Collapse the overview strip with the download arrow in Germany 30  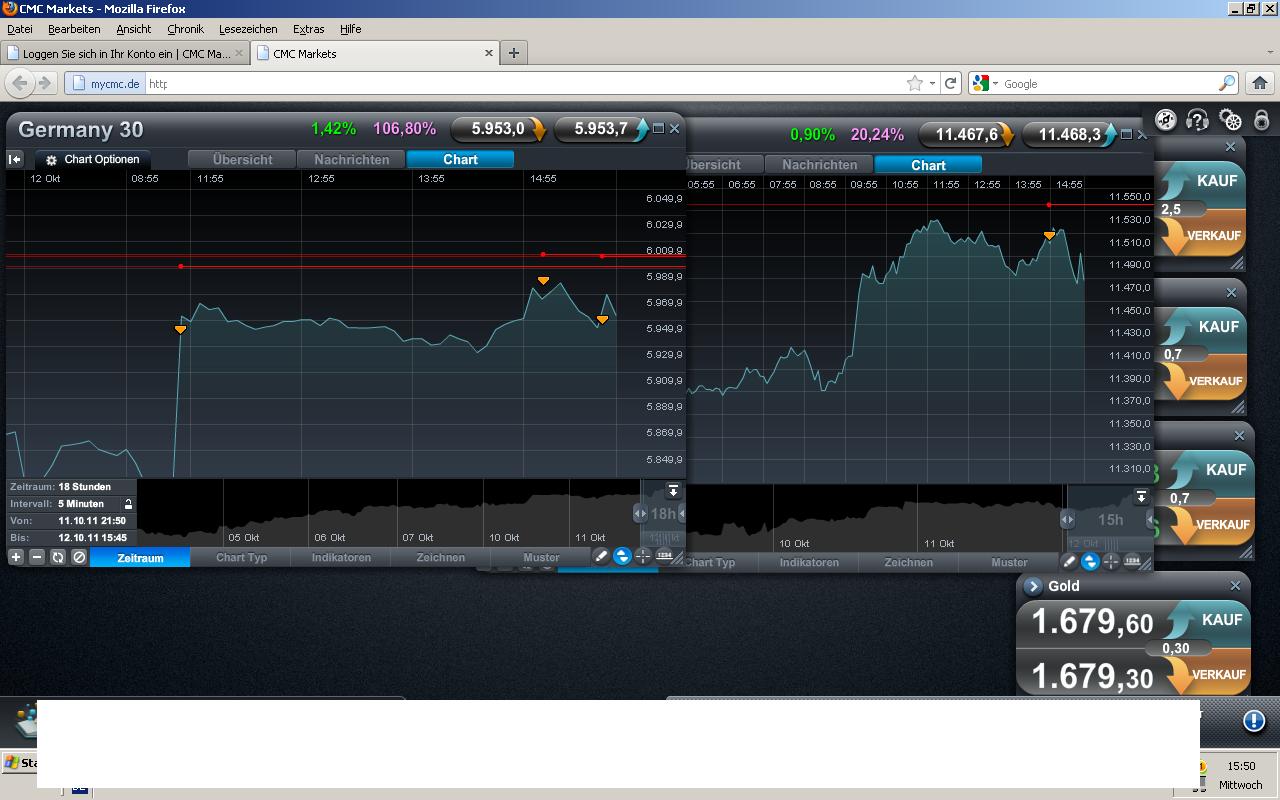pos(673,491)
